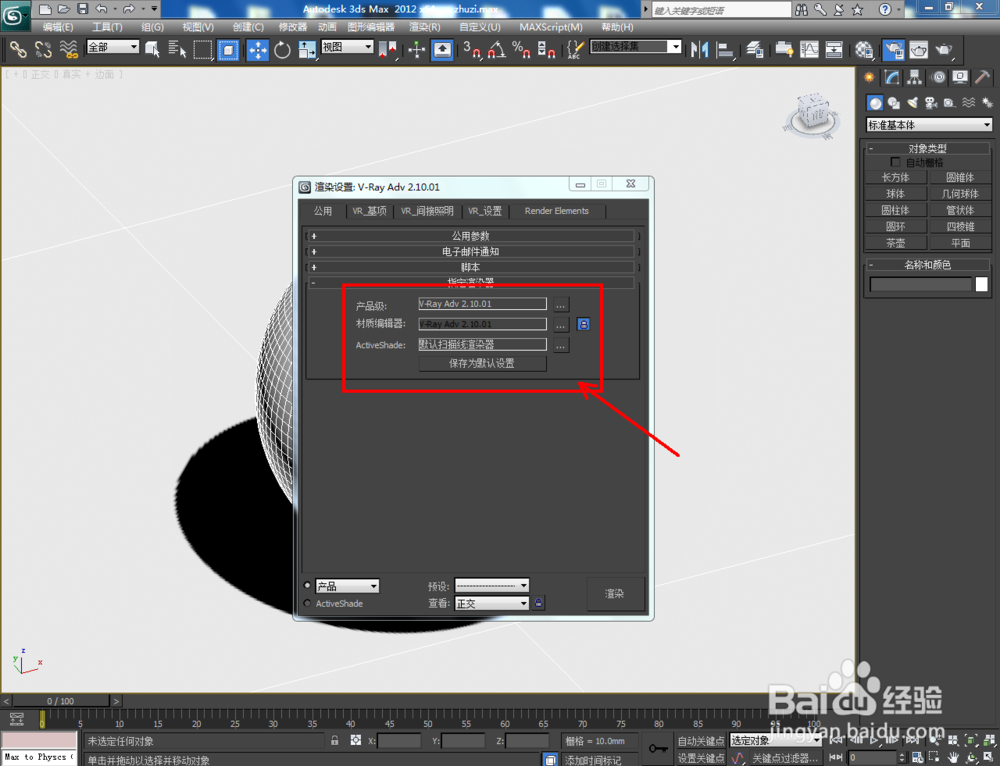Open the 标准基本体 object category dropdown
Screen dimensions: 1000x766
[x=929, y=125]
